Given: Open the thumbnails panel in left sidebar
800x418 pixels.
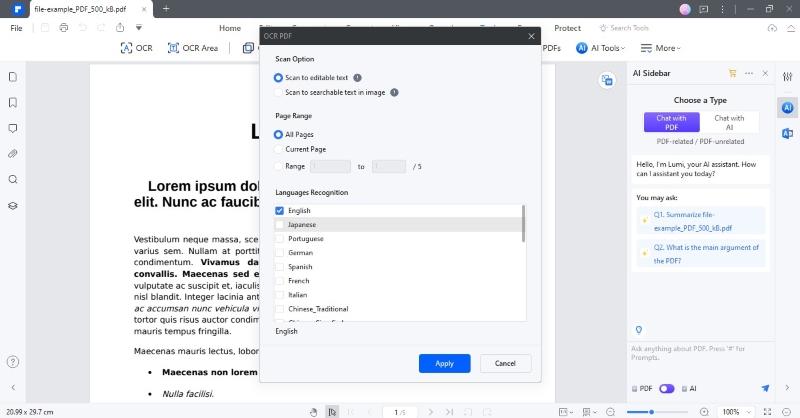Looking at the screenshot, I should (x=13, y=77).
